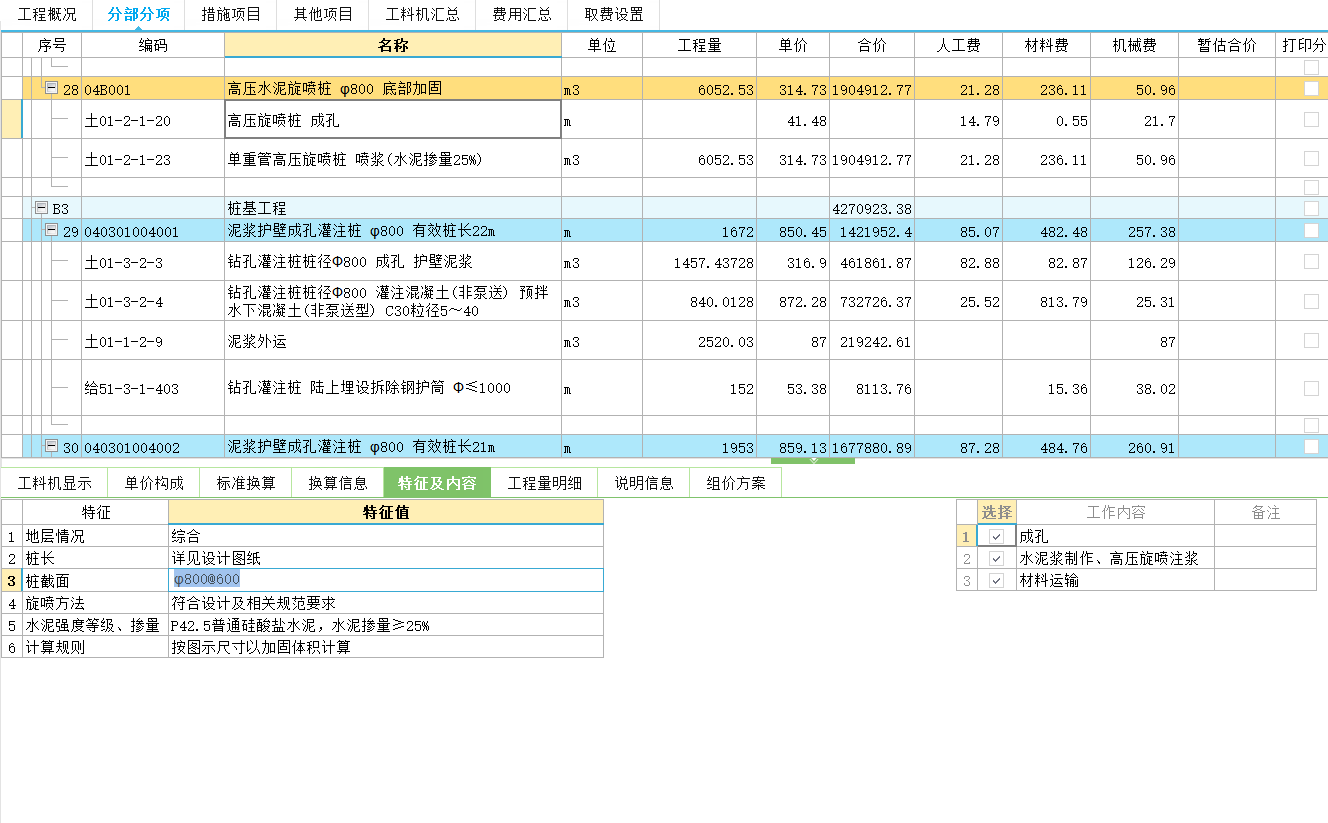Toggle print checkbox for 单重管高压旋喷桩 row
The image size is (1328, 823).
point(1311,159)
